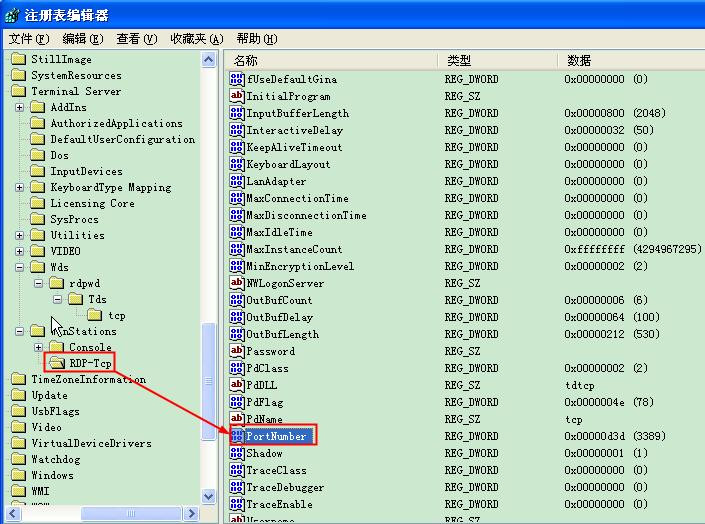Expand the KeyboardType Mapping node

[19, 187]
